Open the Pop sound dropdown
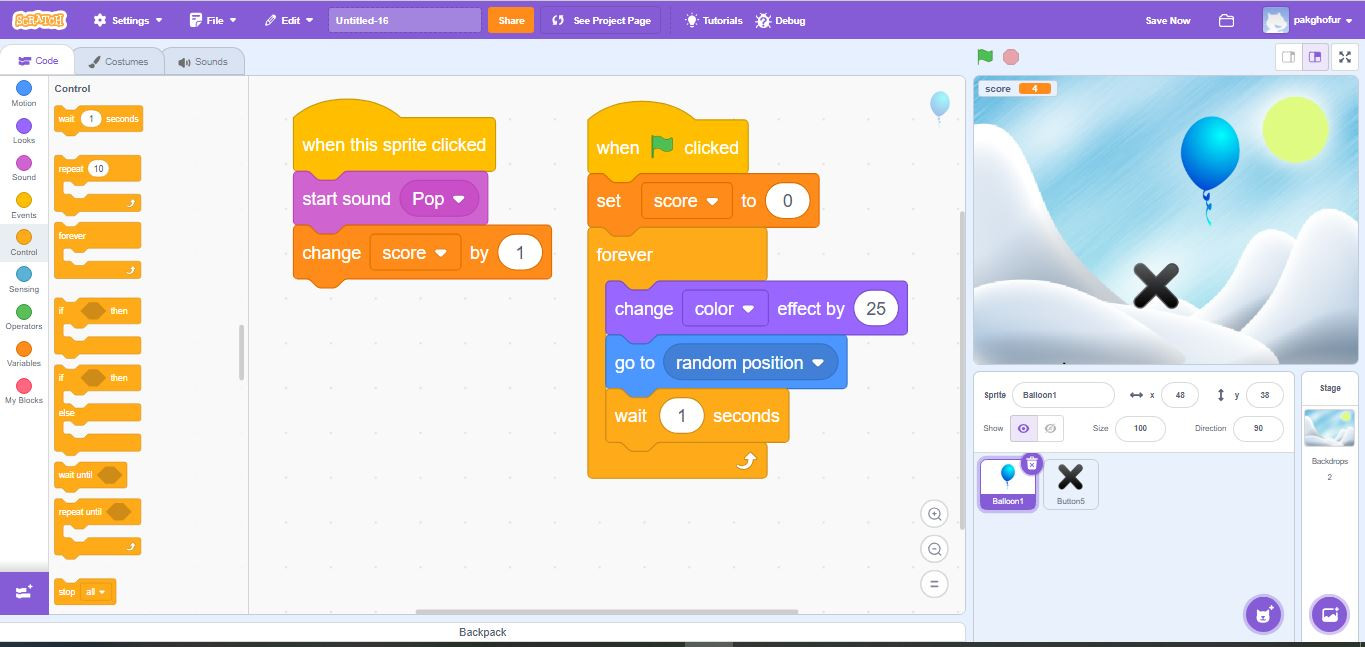 coord(459,199)
